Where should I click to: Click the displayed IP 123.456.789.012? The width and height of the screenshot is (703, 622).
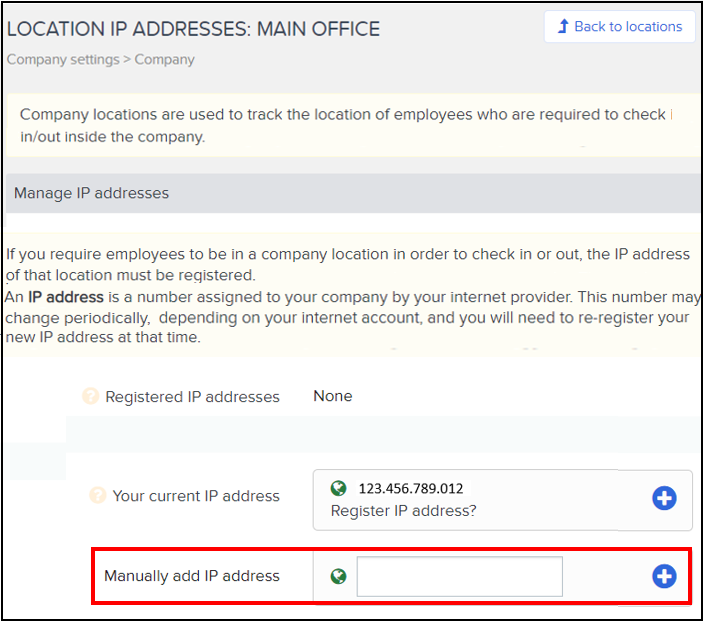click(411, 488)
